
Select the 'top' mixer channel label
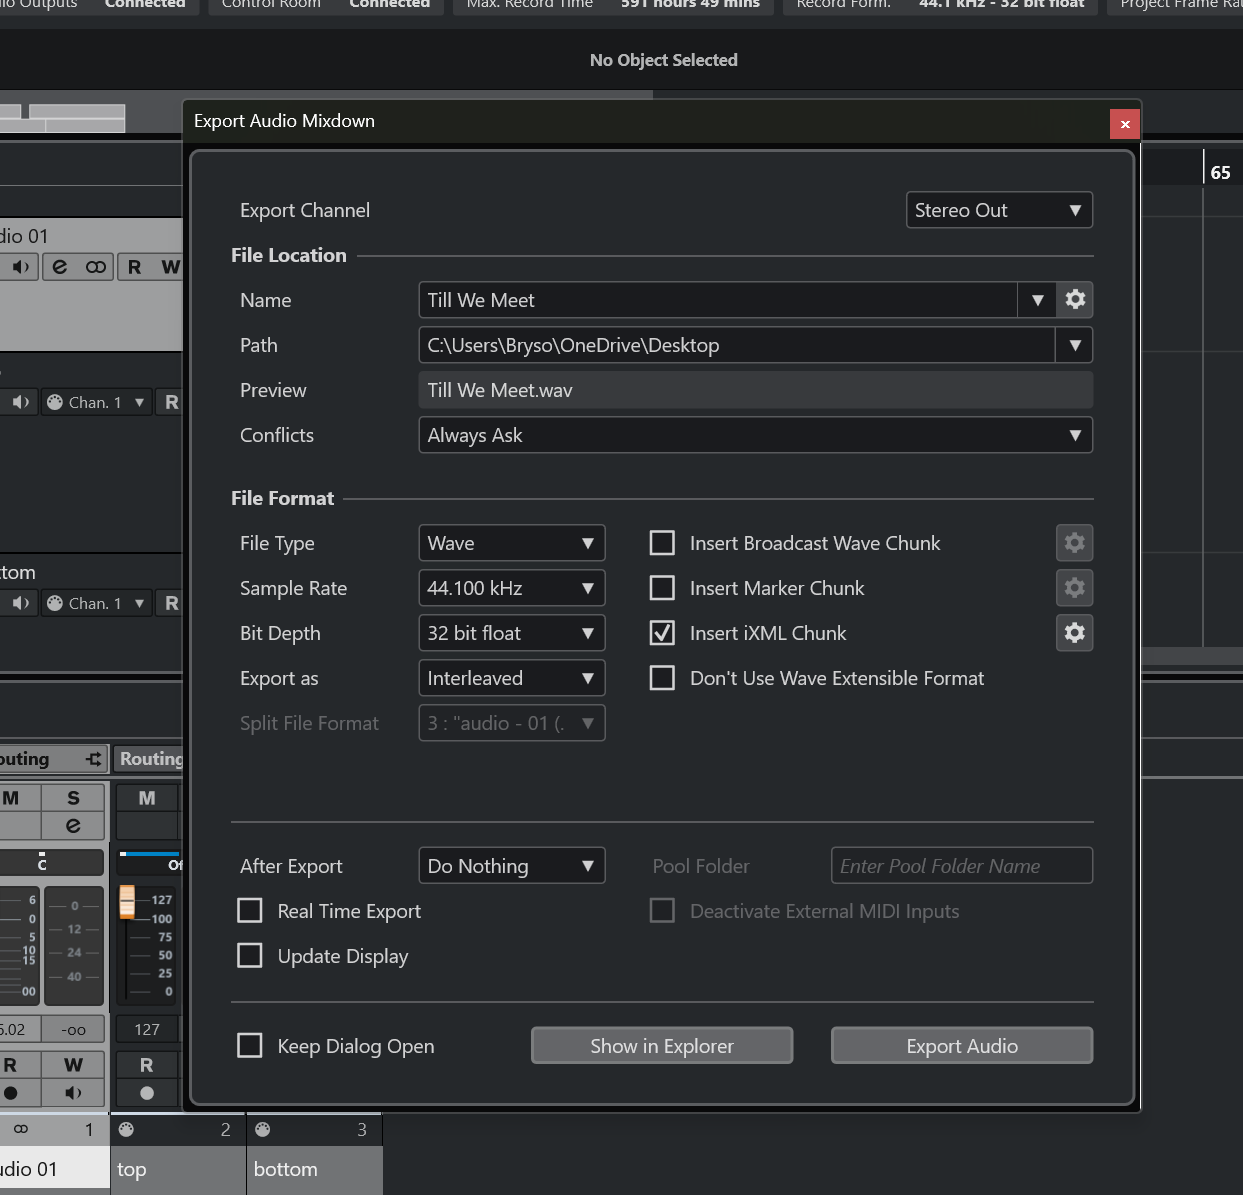click(x=132, y=1169)
